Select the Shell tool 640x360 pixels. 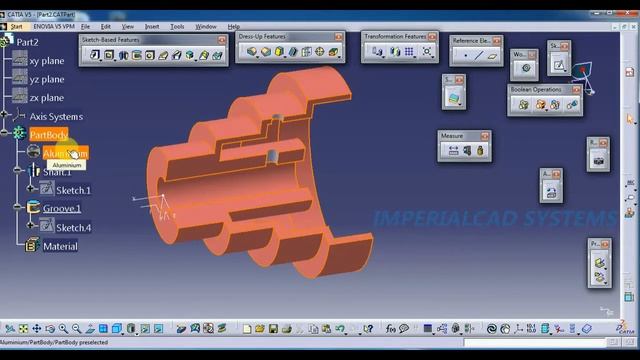[293, 52]
